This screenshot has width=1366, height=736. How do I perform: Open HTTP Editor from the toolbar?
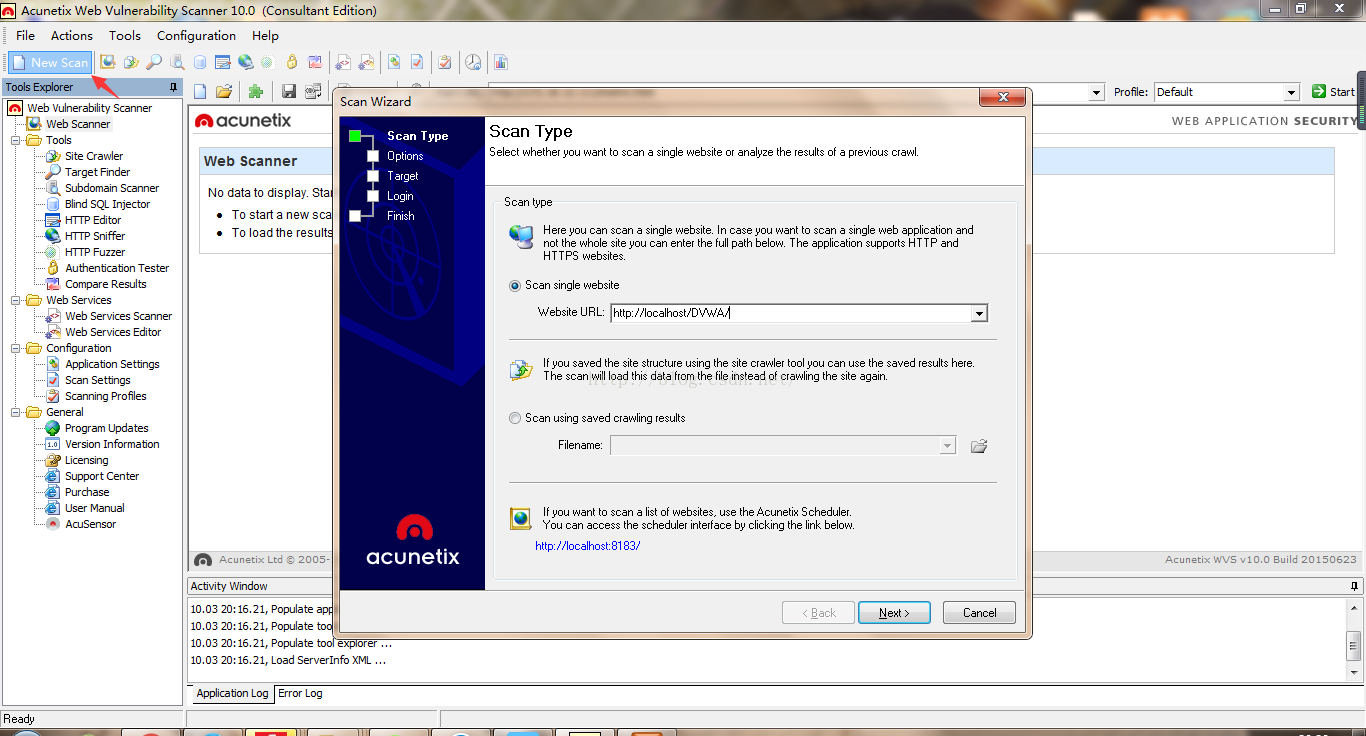point(223,63)
